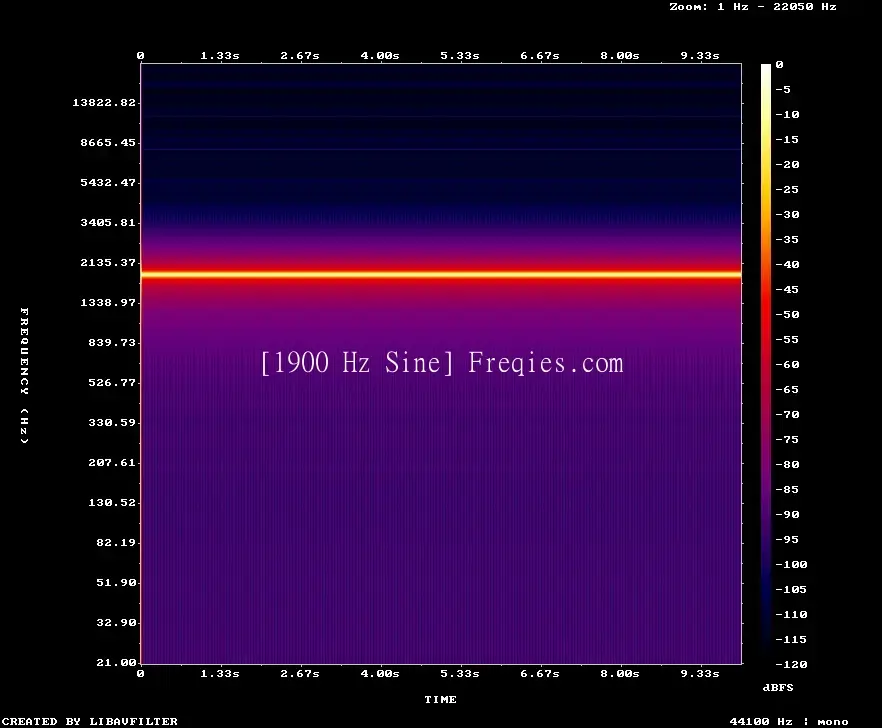This screenshot has height=728, width=882.
Task: Click the vertical 'FREQUENCY (Hz)' axis title
Action: pos(24,376)
